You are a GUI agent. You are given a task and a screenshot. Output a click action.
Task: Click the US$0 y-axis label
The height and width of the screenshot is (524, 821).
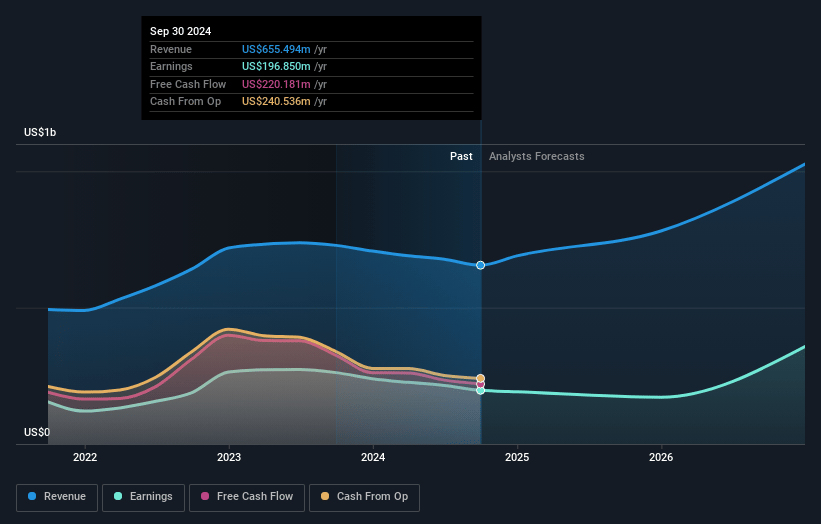[37, 432]
